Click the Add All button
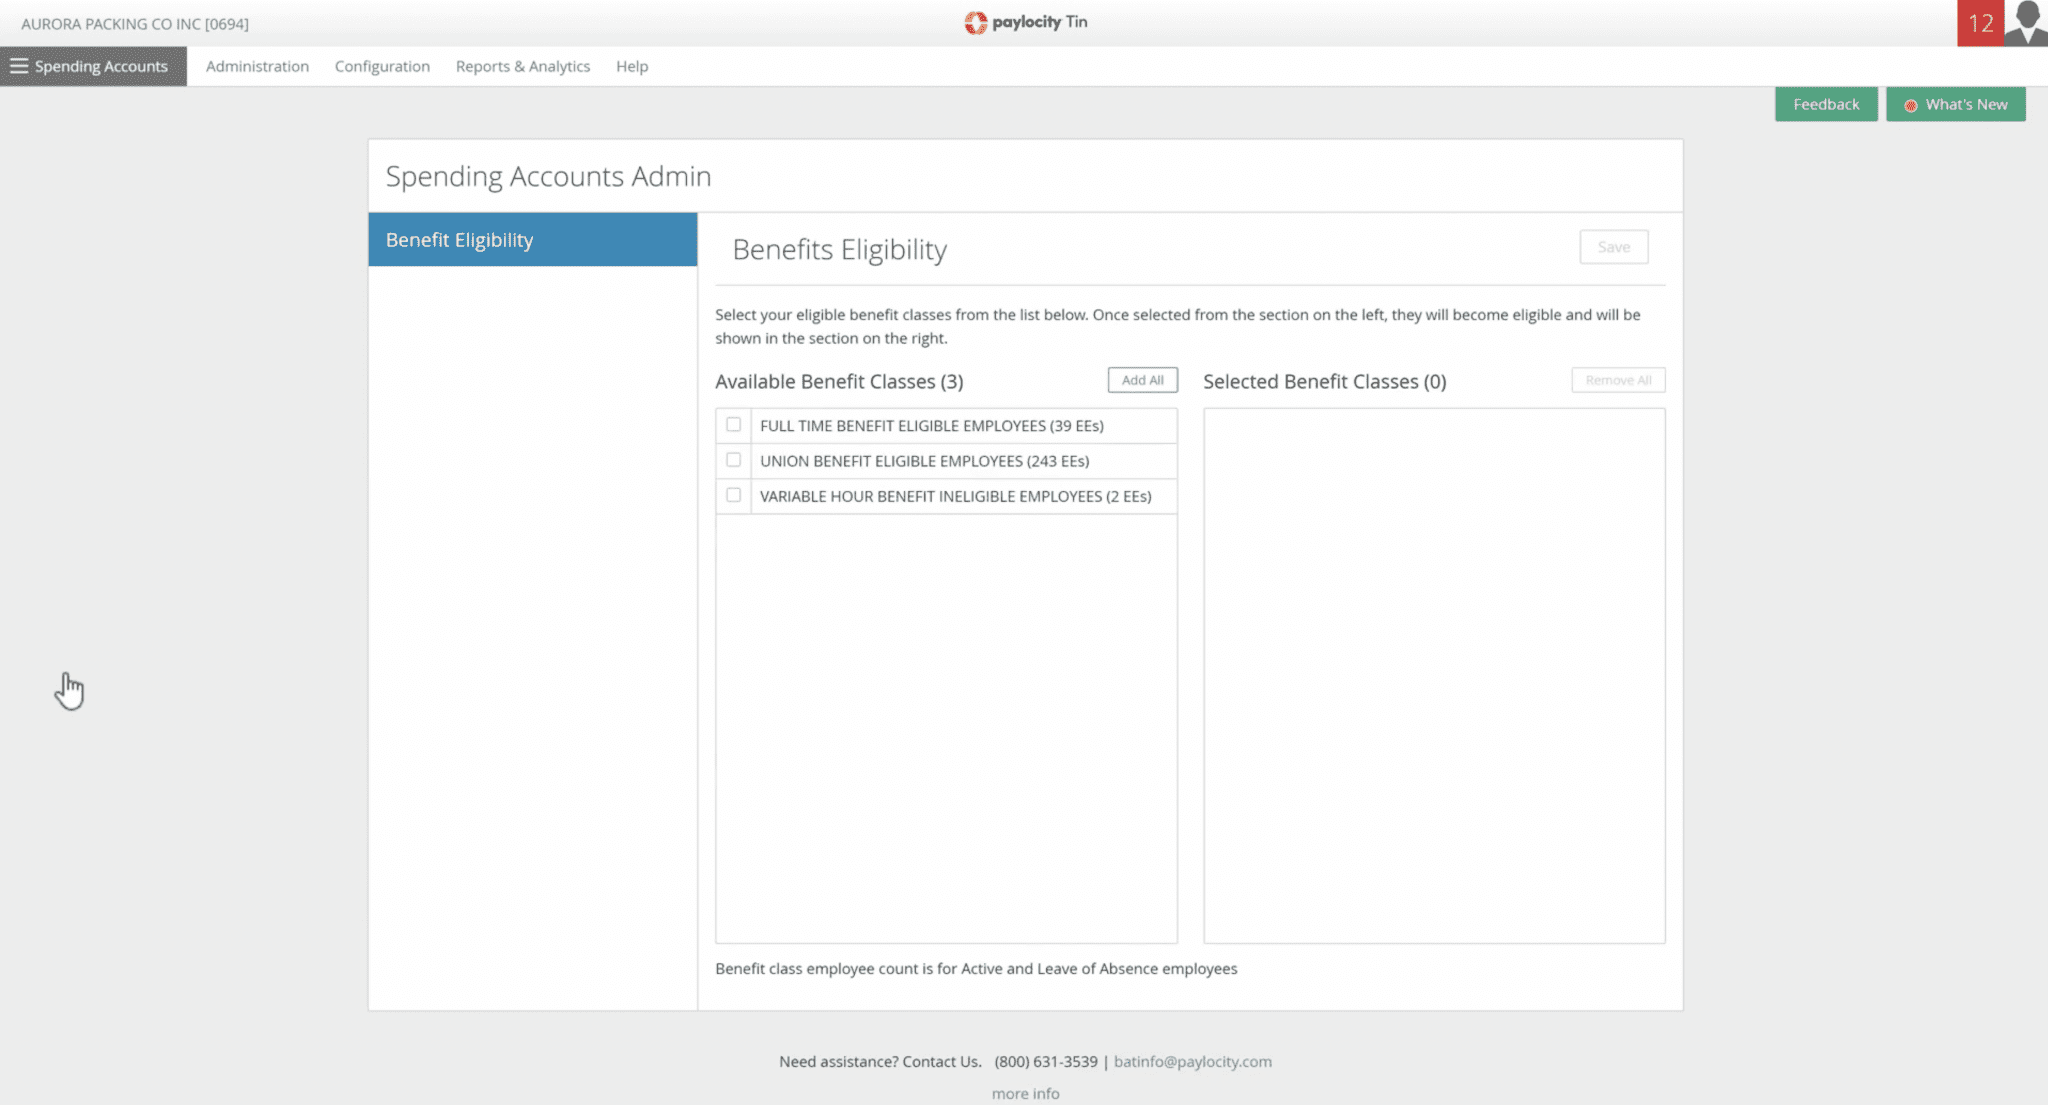This screenshot has height=1105, width=2048. click(x=1142, y=380)
